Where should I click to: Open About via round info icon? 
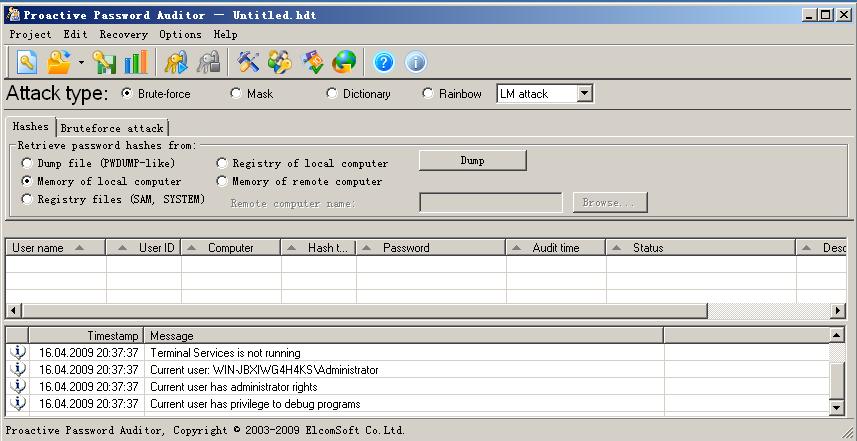pos(416,62)
